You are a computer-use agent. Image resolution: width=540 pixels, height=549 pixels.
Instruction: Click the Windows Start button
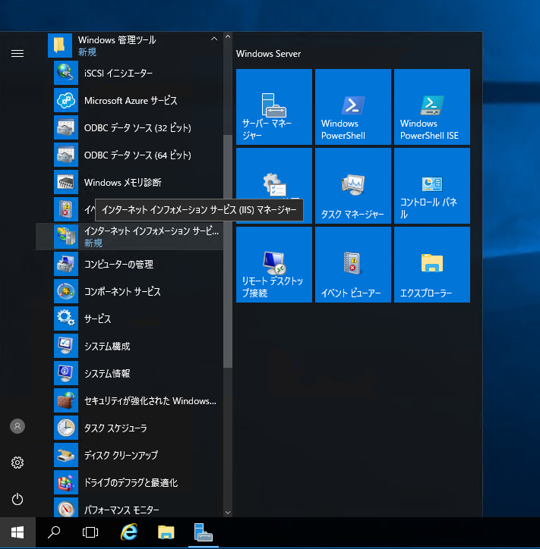pyautogui.click(x=18, y=533)
